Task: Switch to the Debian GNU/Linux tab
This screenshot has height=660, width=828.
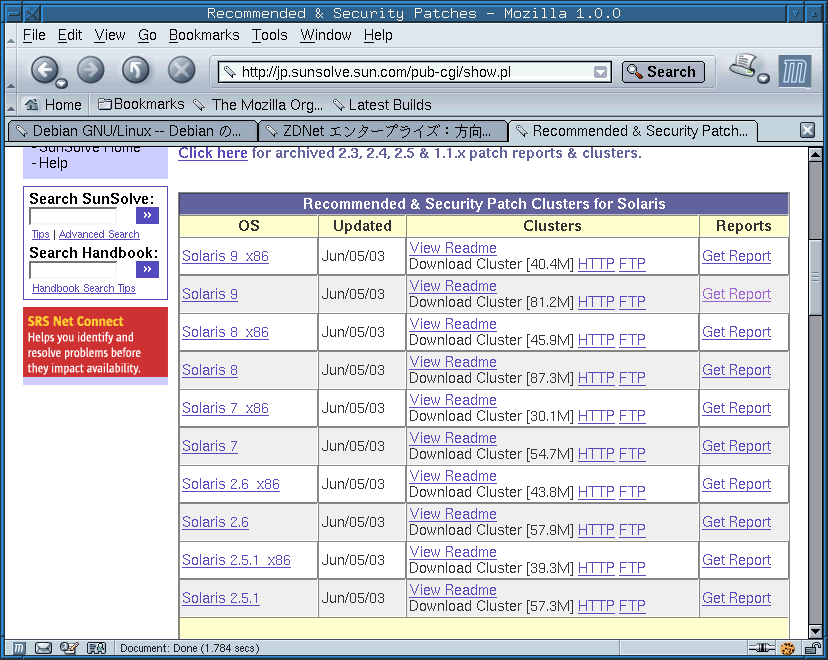Action: point(132,131)
